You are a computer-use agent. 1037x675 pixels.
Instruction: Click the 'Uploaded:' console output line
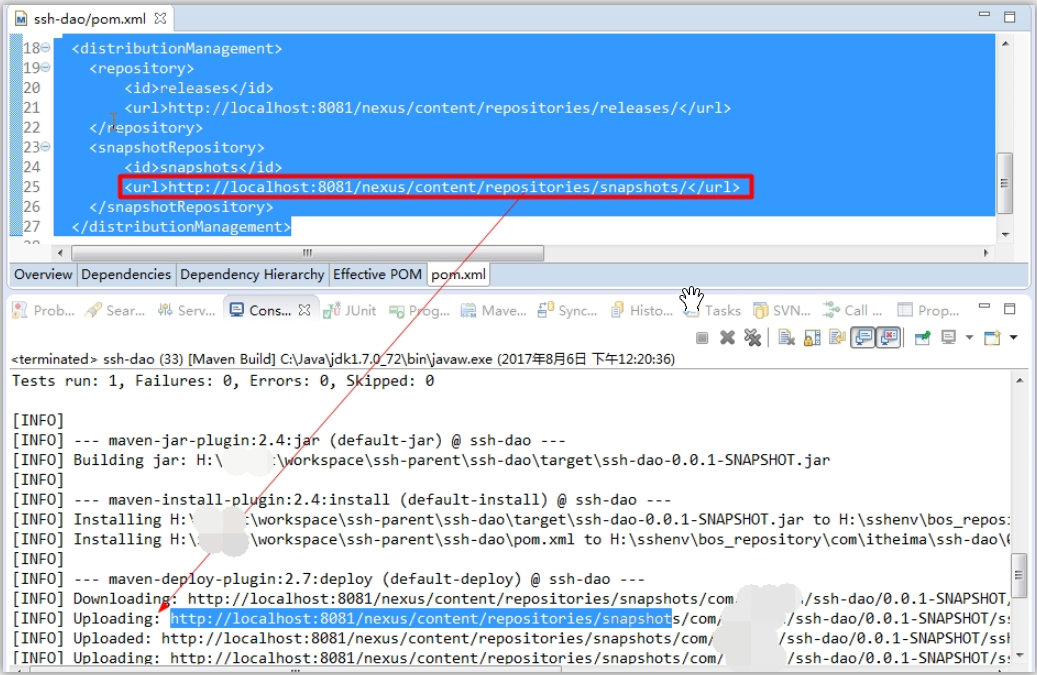[x=511, y=639]
